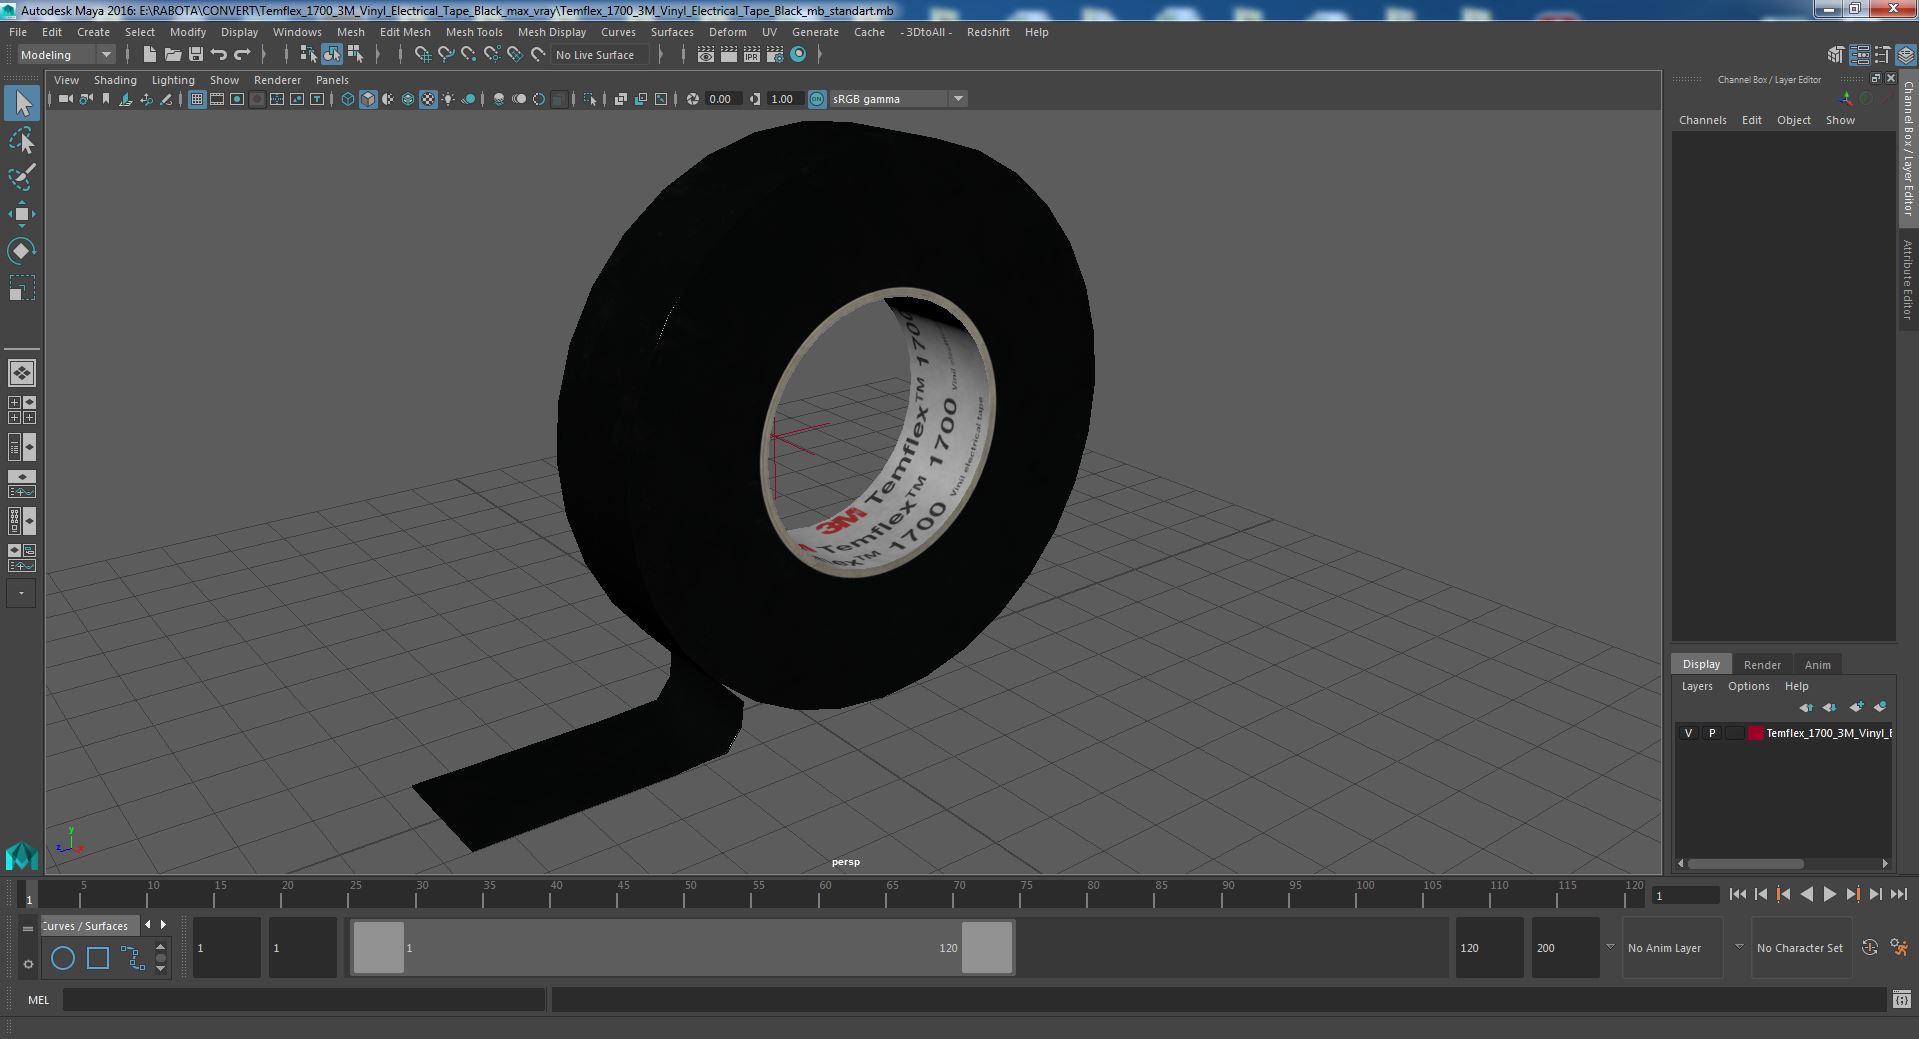
Task: Go to start of playback range
Action: [x=1737, y=895]
